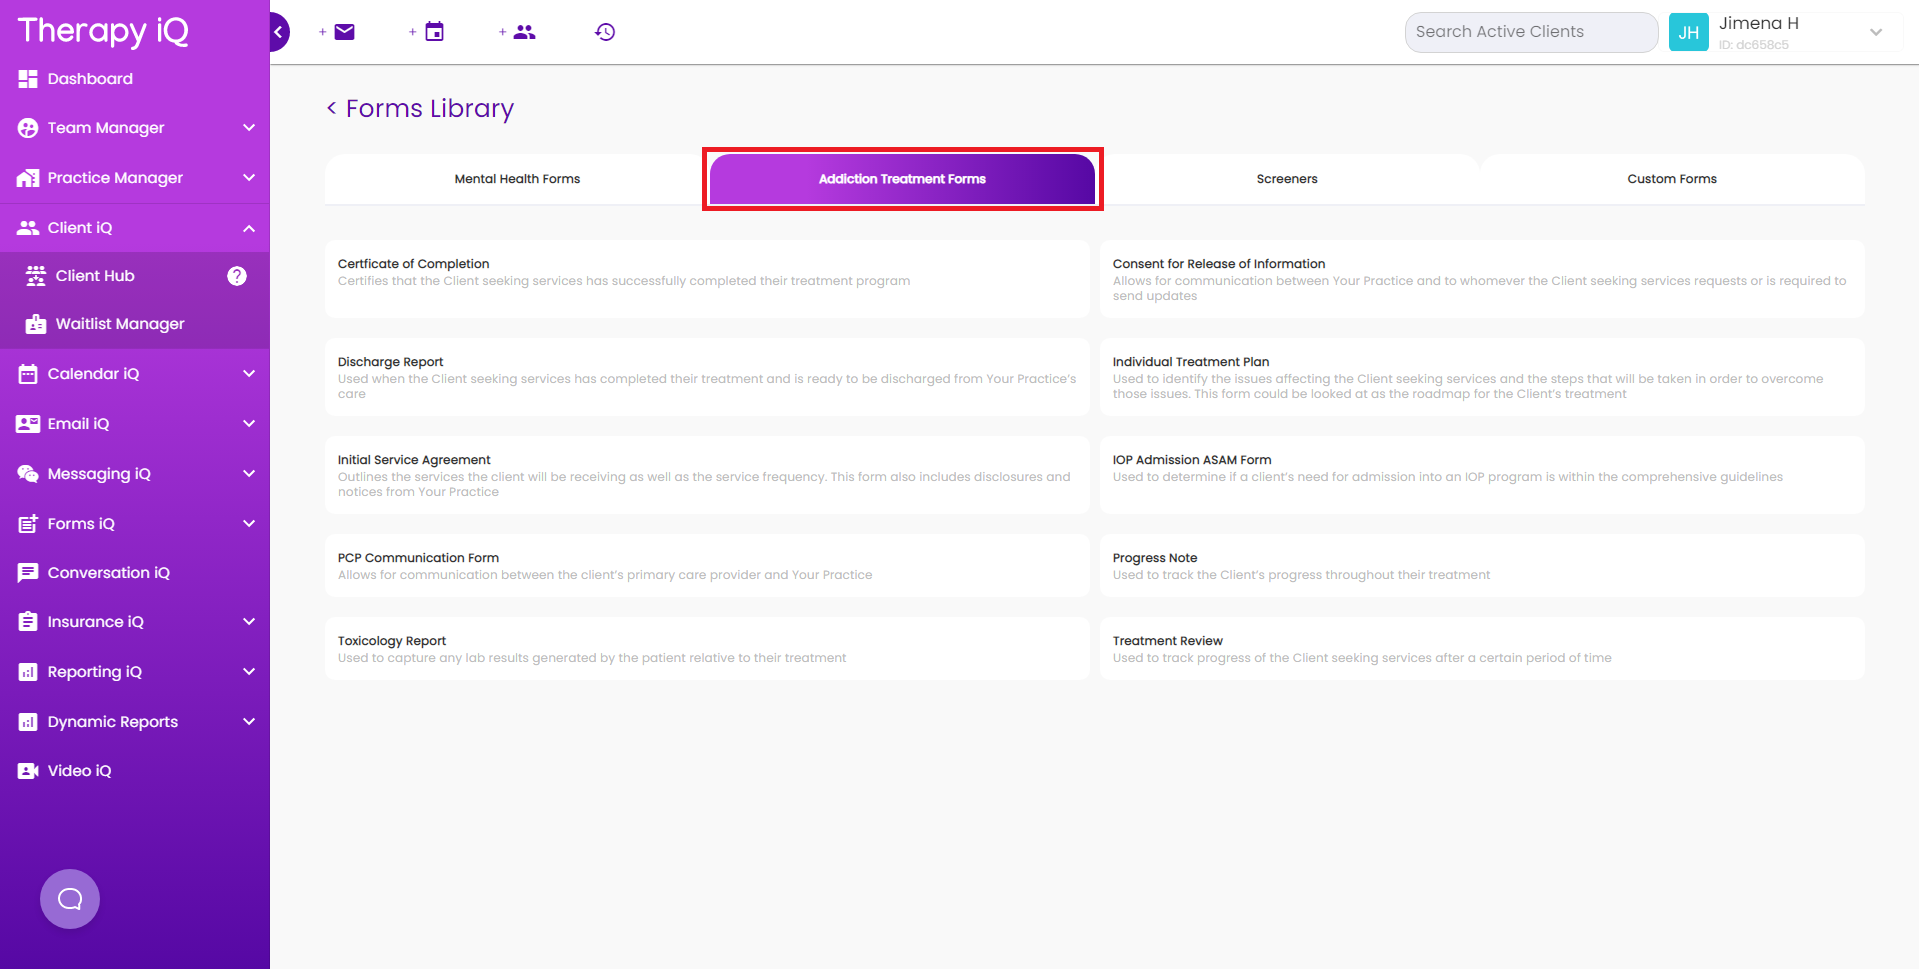Switch to the Mental Health Forms tab
This screenshot has height=969, width=1919.
pyautogui.click(x=517, y=179)
